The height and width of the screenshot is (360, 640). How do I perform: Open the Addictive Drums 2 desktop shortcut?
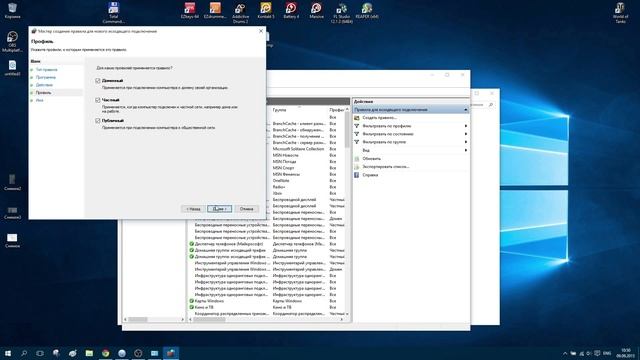tap(240, 12)
